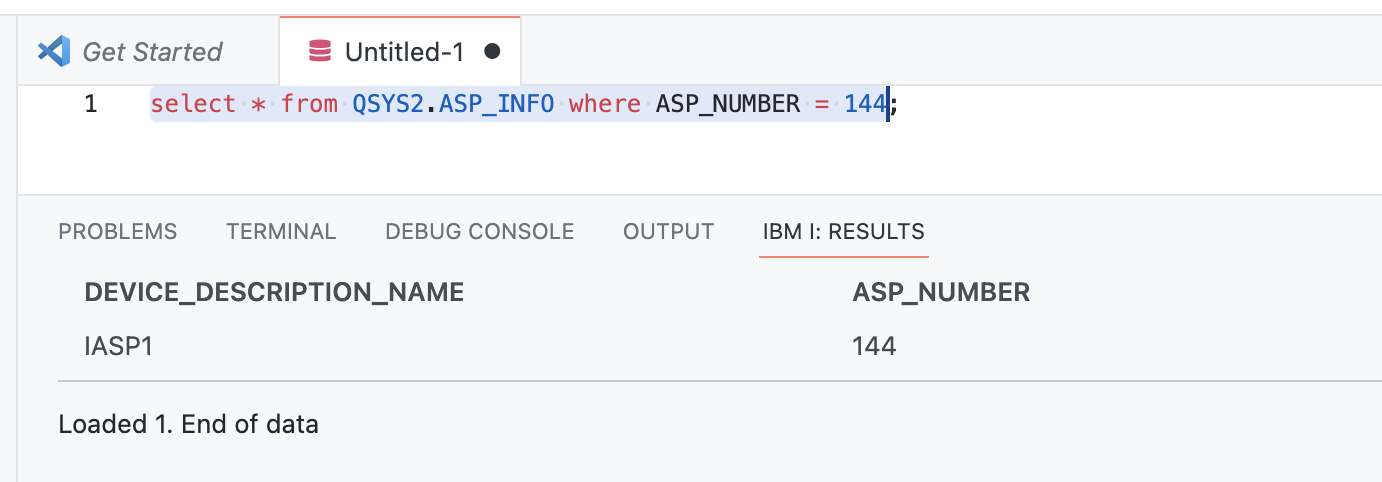Show the OUTPUT panel tab

[x=668, y=232]
